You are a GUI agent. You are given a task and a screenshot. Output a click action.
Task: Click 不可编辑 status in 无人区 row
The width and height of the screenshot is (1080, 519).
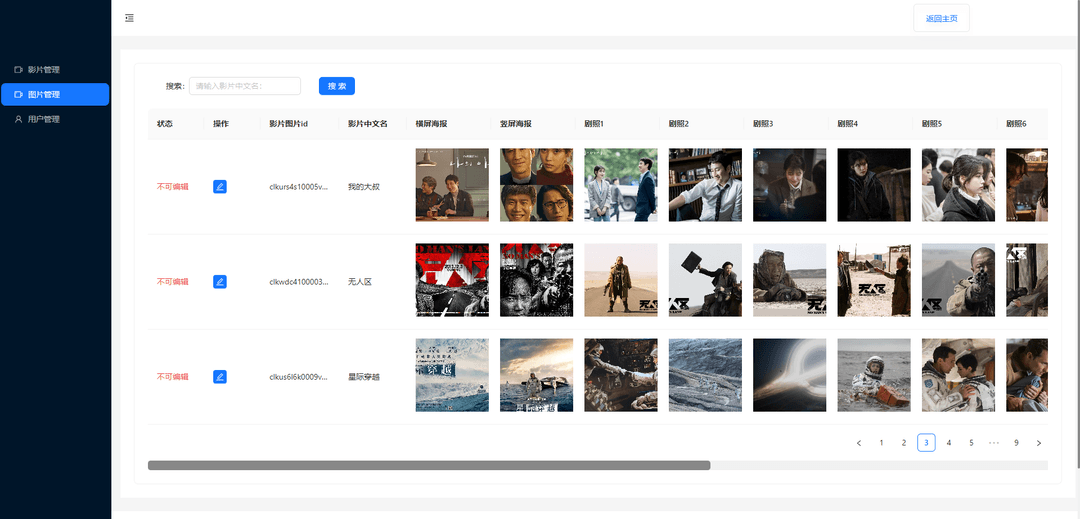tap(172, 282)
